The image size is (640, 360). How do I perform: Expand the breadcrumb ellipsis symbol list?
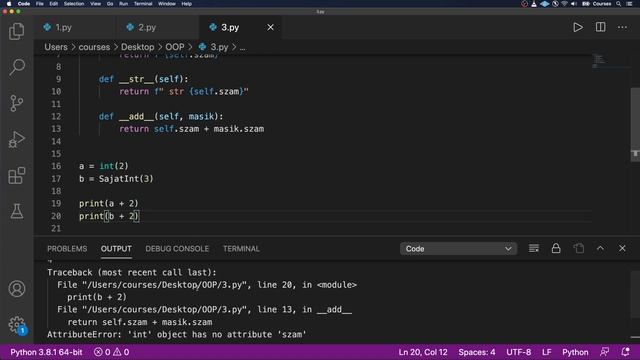click(x=242, y=48)
